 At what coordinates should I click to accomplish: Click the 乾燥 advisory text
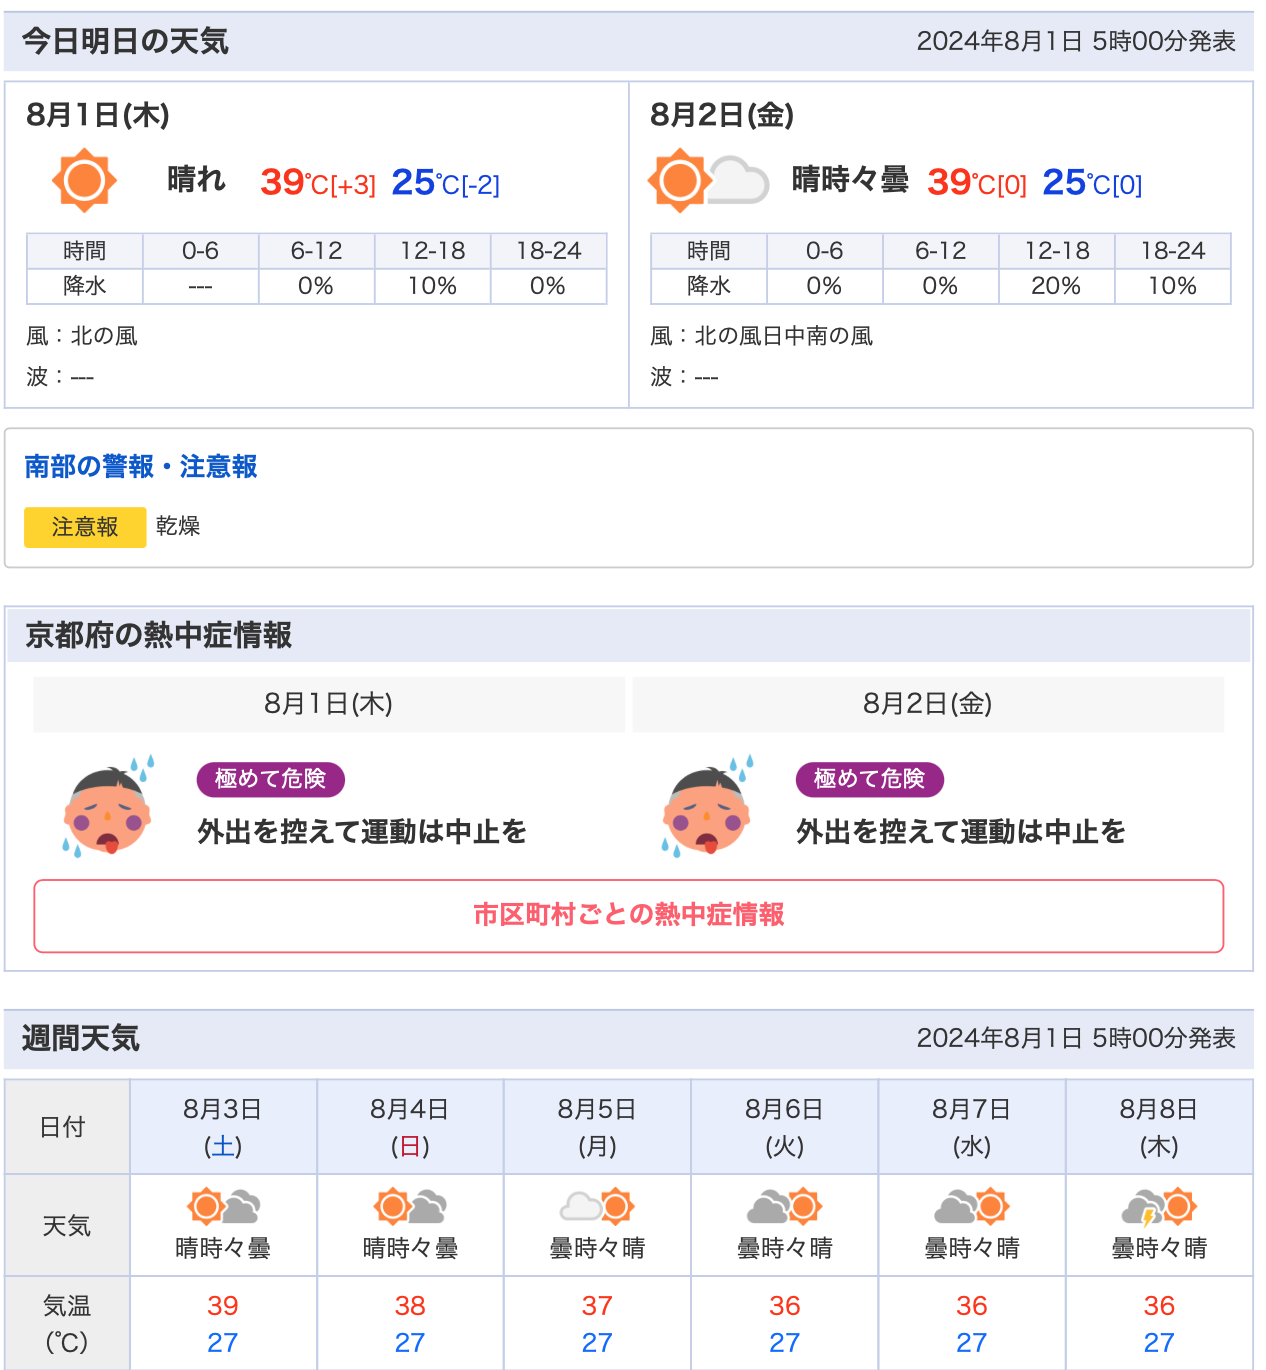click(178, 526)
